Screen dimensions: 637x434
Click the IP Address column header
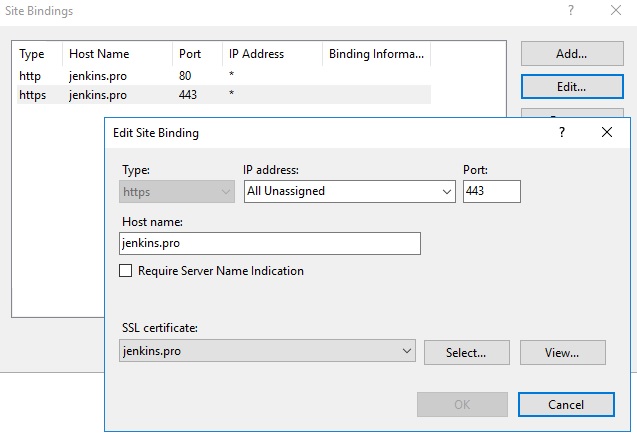point(270,54)
